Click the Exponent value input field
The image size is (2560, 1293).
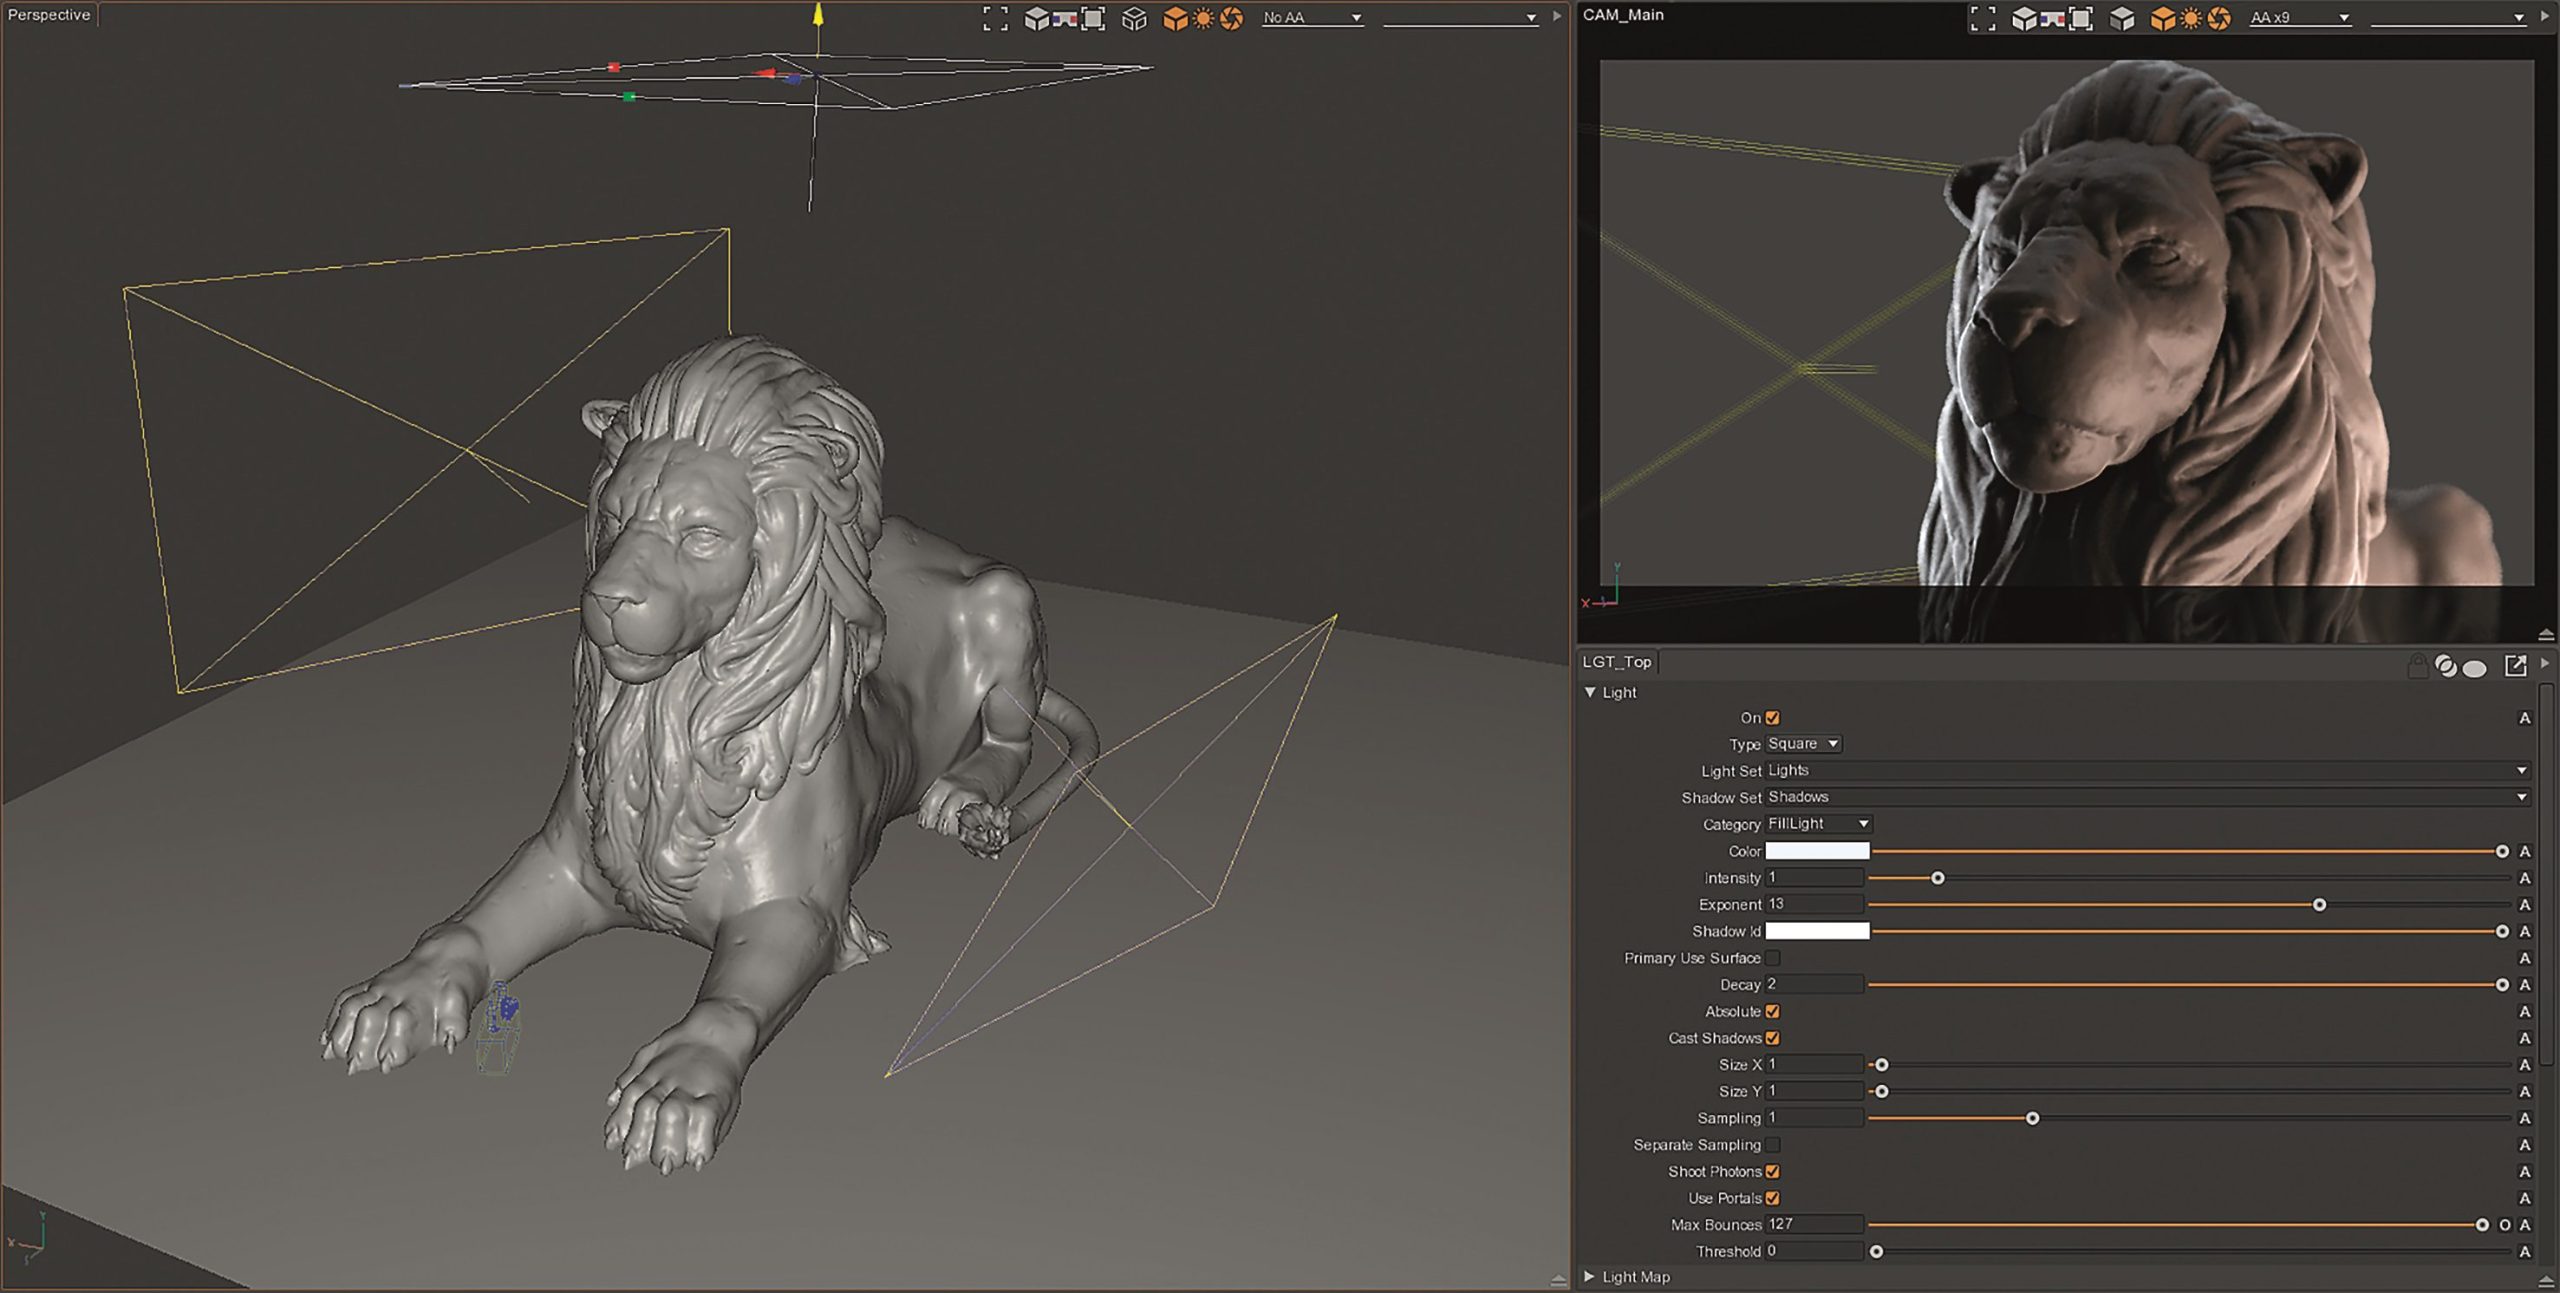[1814, 904]
